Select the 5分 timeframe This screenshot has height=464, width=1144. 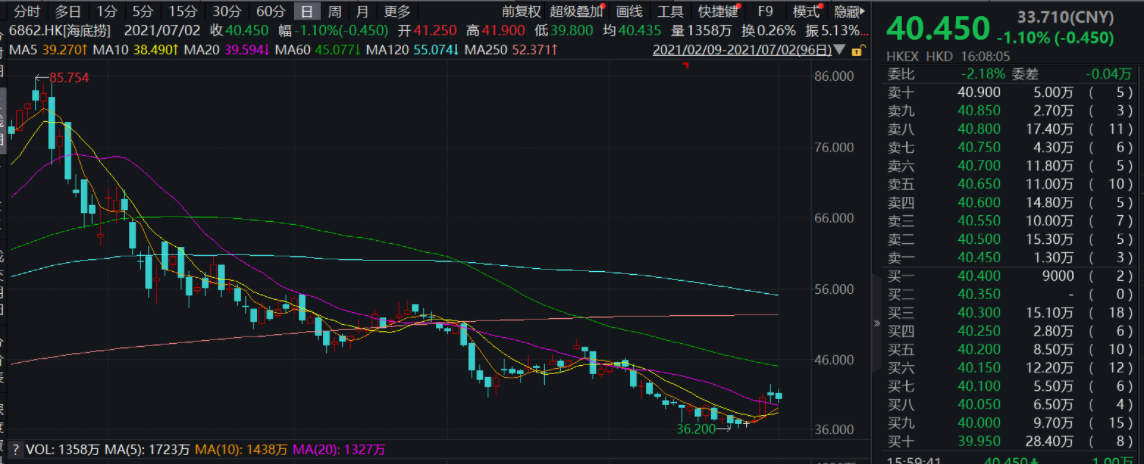pos(142,12)
